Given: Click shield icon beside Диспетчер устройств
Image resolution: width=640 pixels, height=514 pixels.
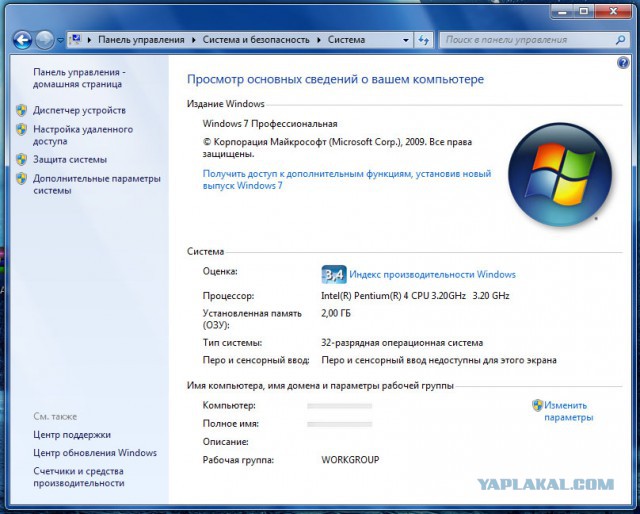Looking at the screenshot, I should tap(22, 110).
